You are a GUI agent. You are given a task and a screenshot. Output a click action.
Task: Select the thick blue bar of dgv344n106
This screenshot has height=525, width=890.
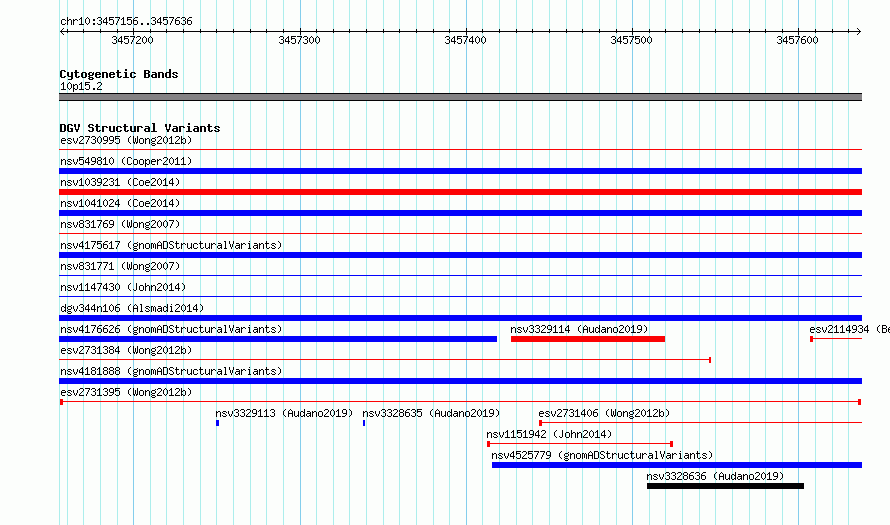[x=460, y=318]
